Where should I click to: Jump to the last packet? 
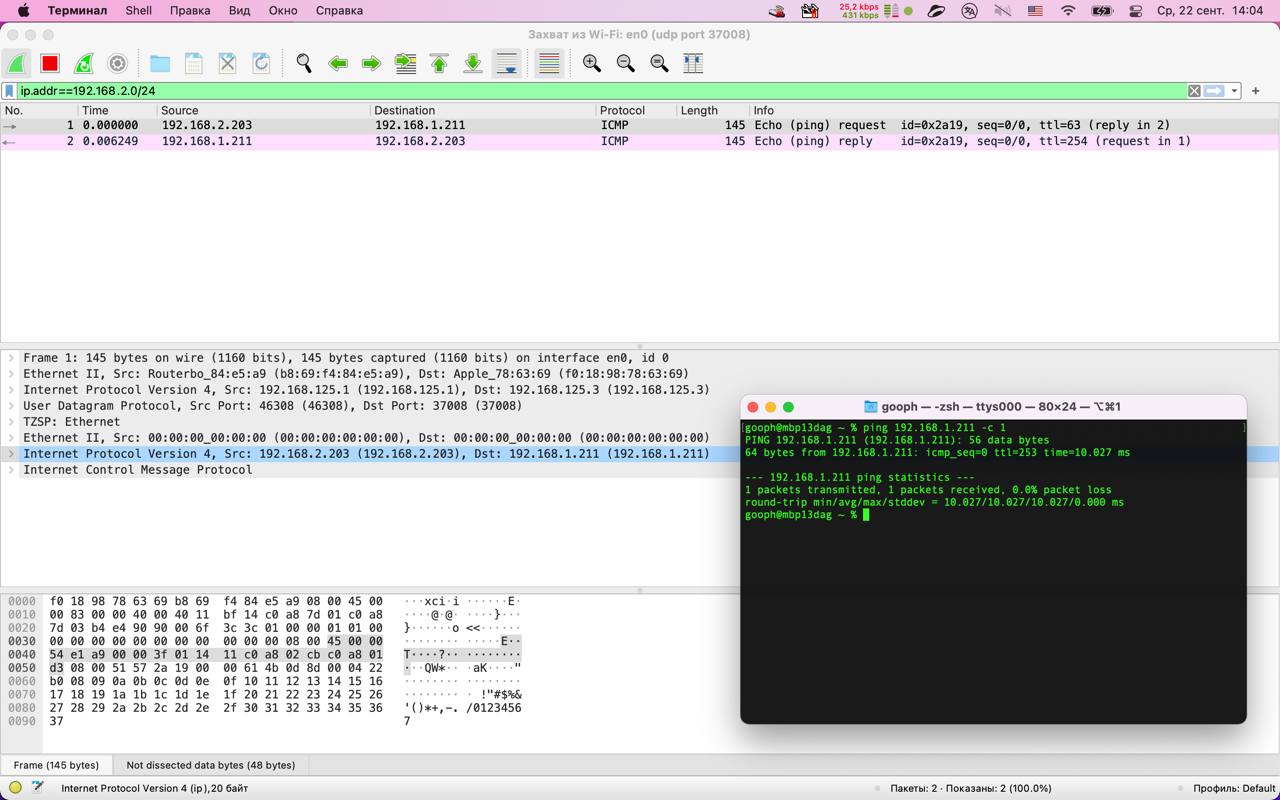click(473, 63)
